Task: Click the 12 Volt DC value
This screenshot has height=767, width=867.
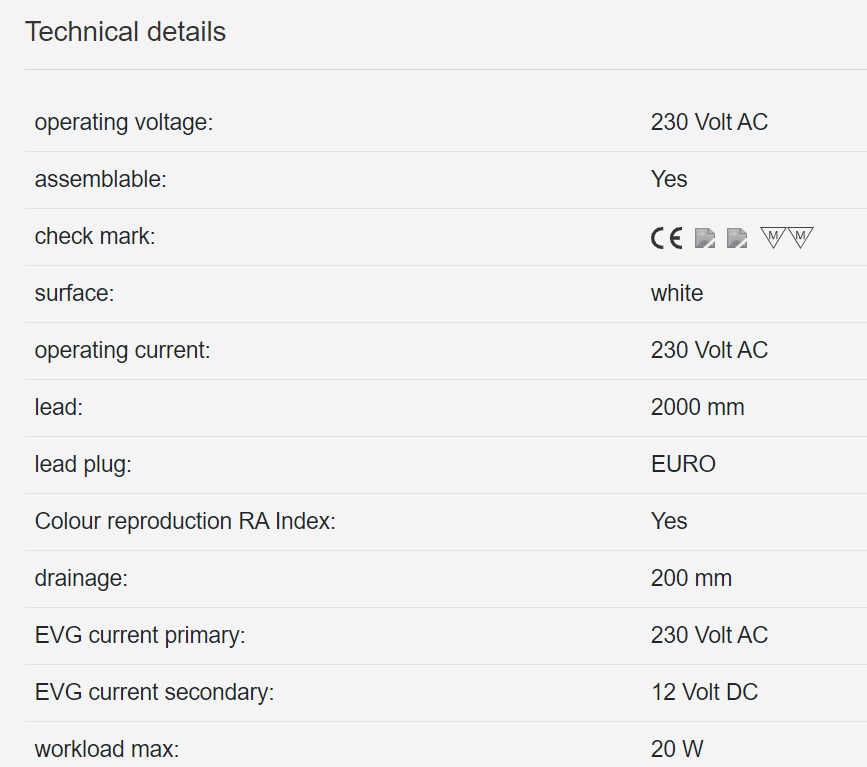Action: tap(704, 693)
